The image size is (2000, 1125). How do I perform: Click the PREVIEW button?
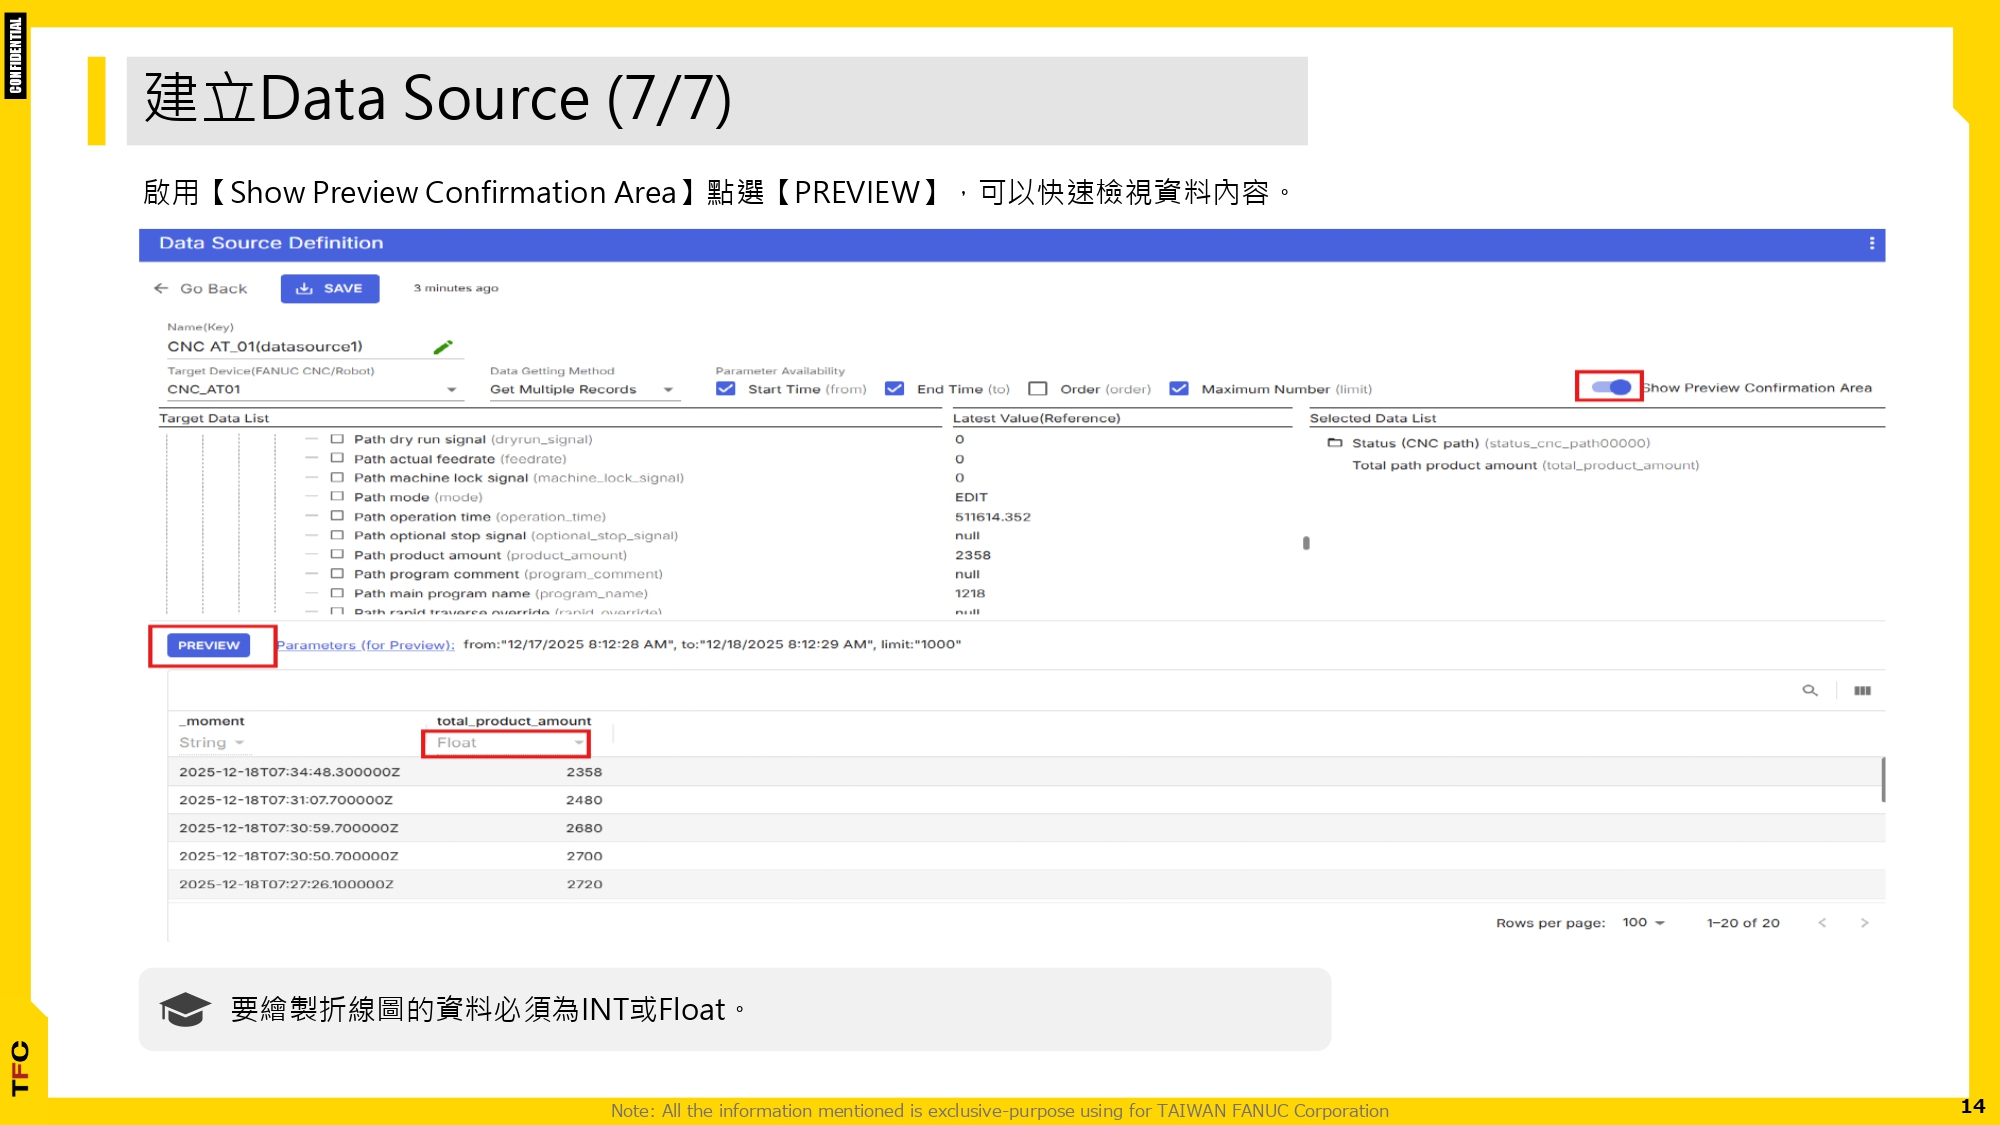coord(209,645)
